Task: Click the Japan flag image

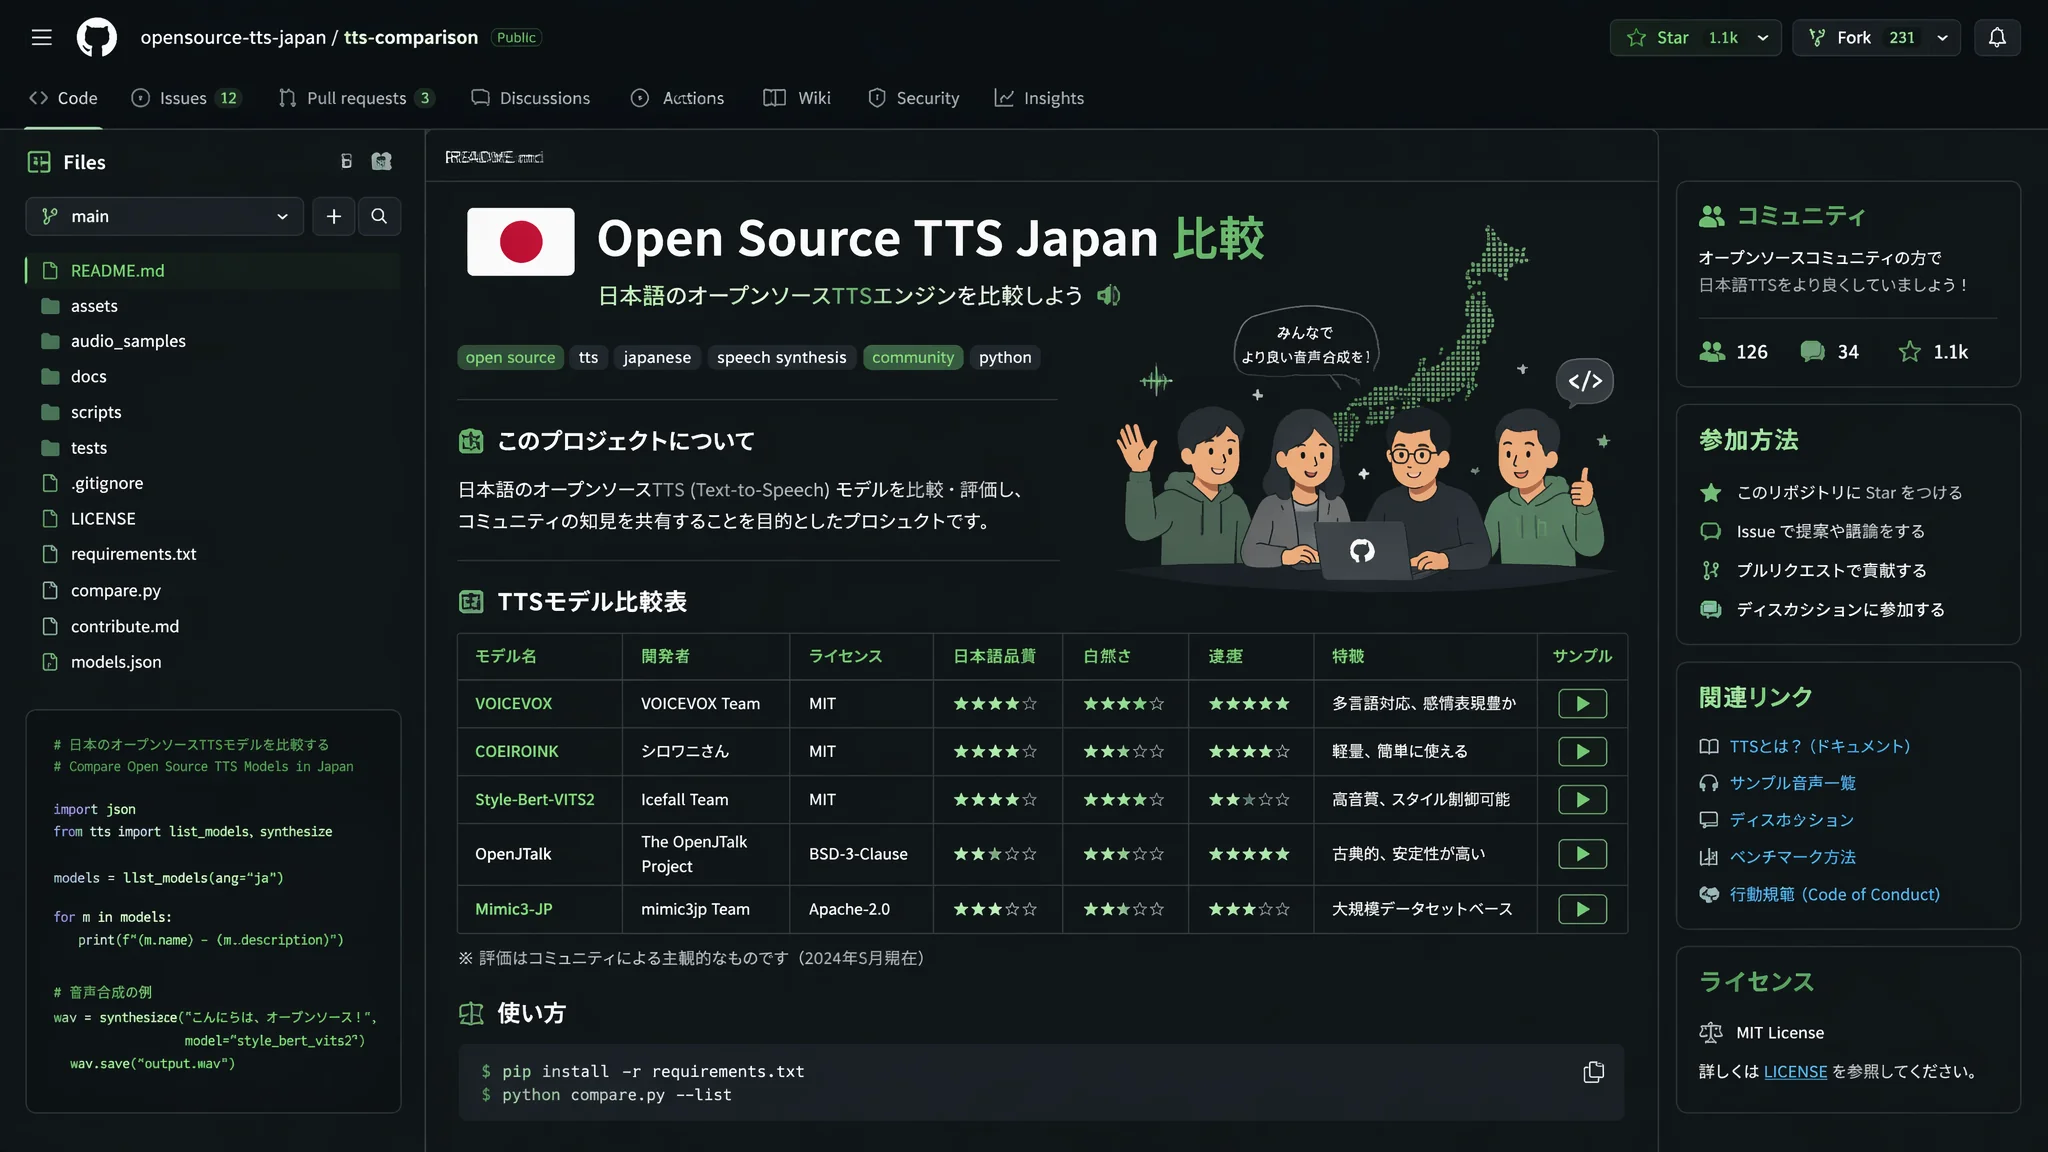Action: [521, 242]
